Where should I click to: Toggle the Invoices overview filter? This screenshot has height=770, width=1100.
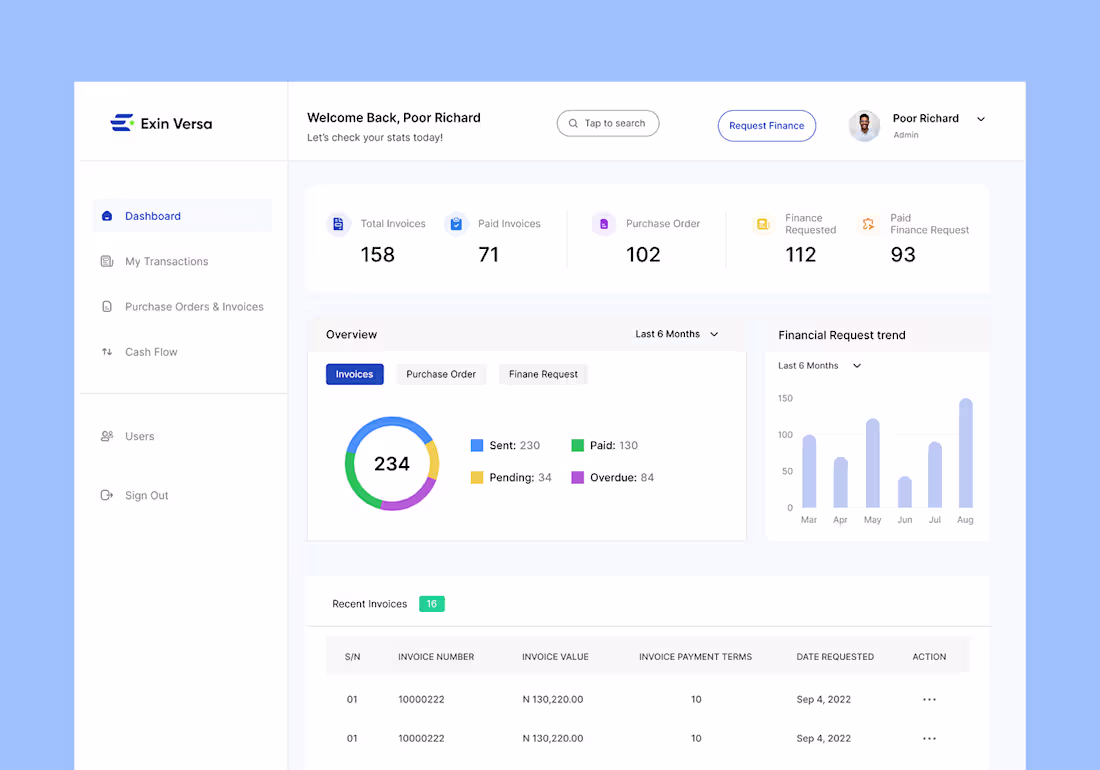pyautogui.click(x=354, y=374)
